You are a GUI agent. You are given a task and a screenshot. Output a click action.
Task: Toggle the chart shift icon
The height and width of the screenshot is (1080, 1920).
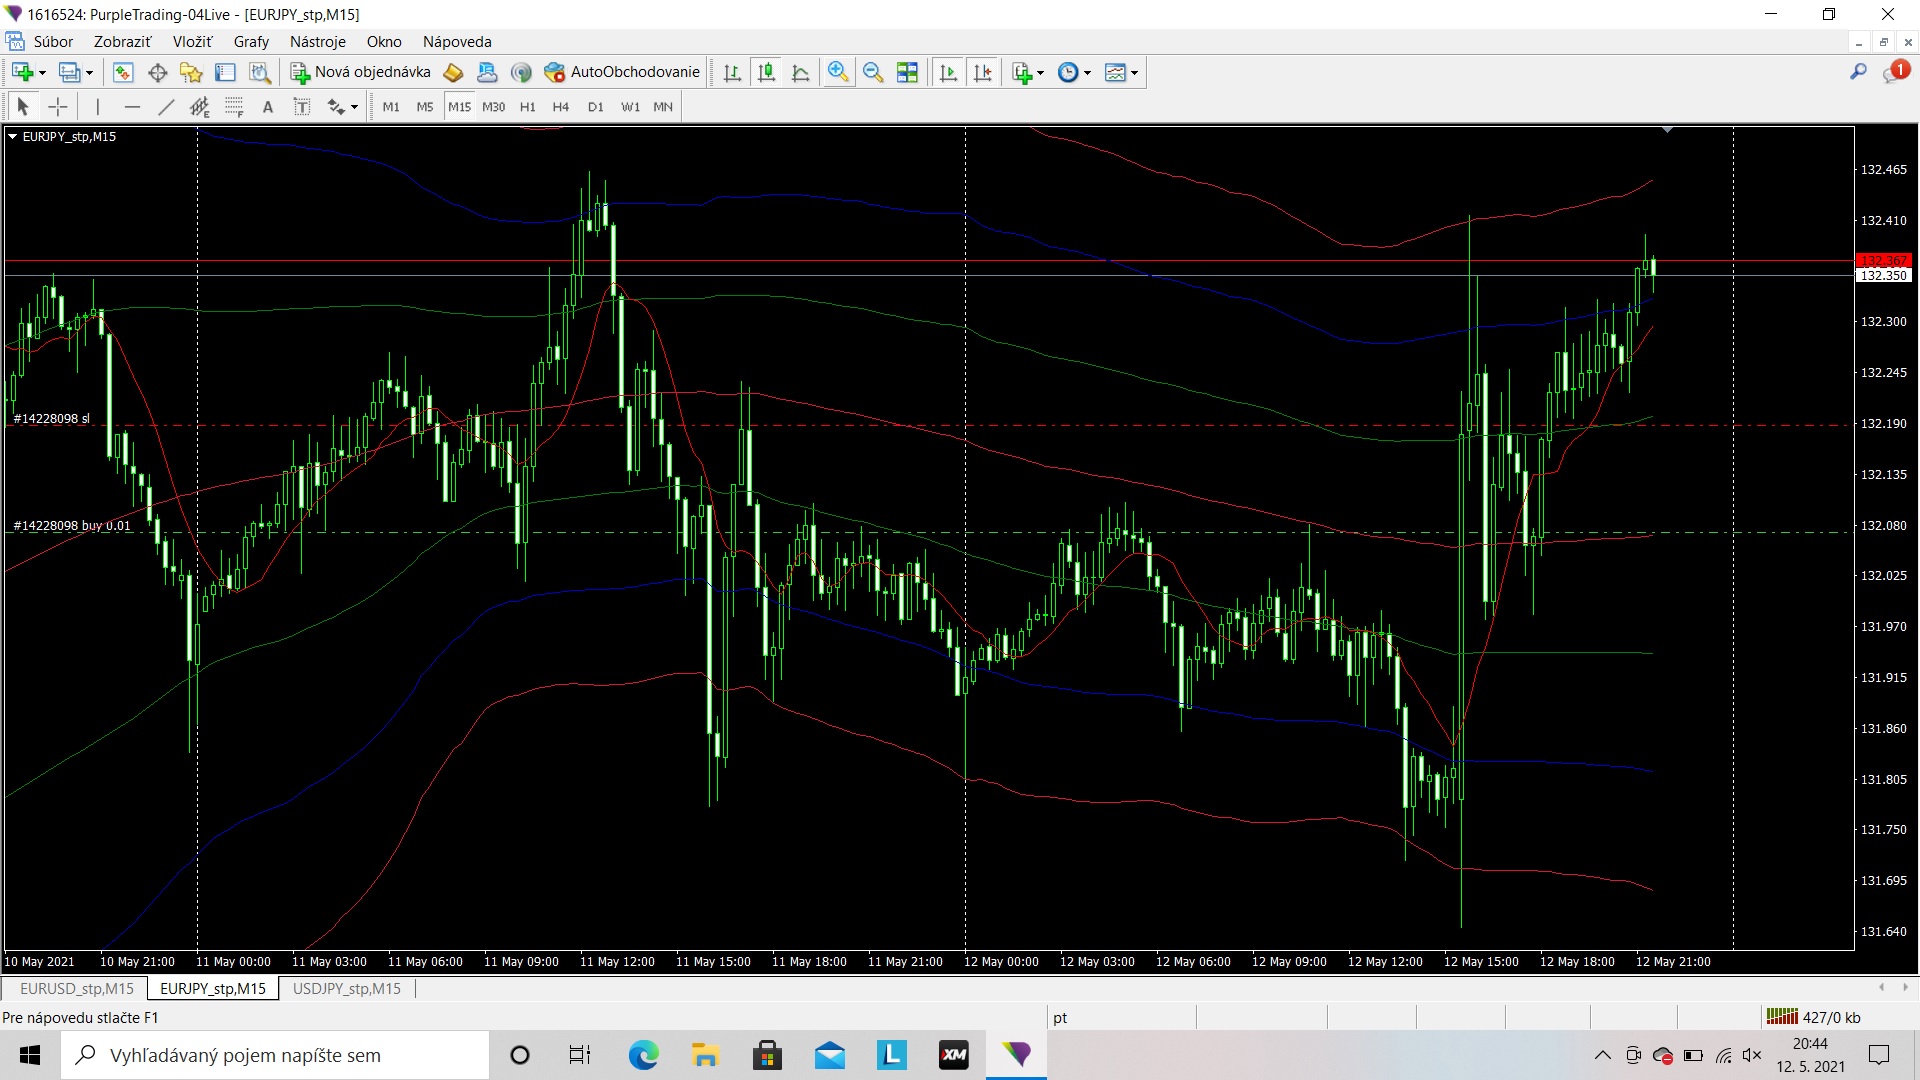(982, 72)
